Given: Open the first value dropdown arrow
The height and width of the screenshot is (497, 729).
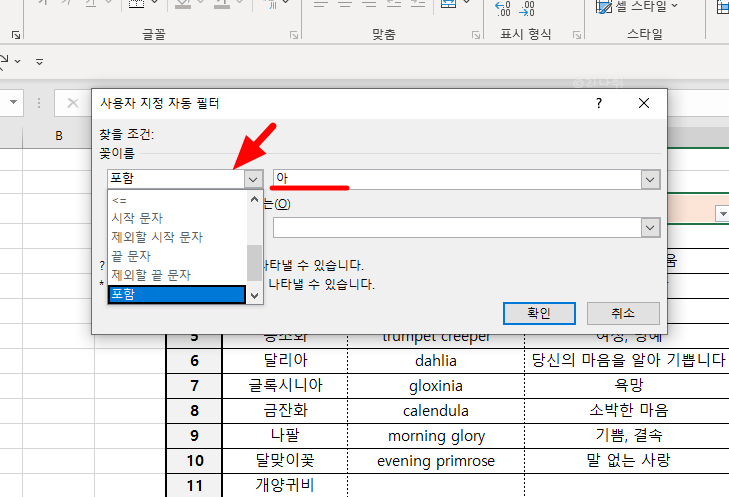Looking at the screenshot, I should (x=650, y=179).
